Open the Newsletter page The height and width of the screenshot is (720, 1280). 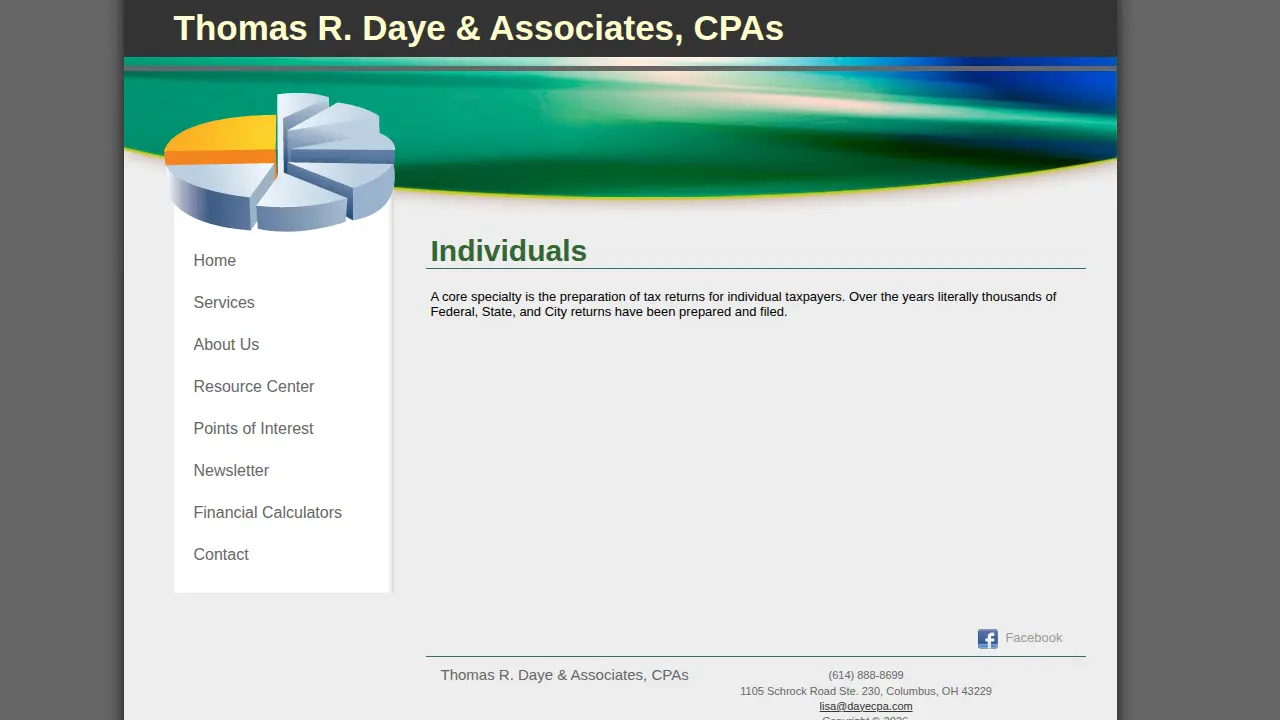tap(231, 470)
